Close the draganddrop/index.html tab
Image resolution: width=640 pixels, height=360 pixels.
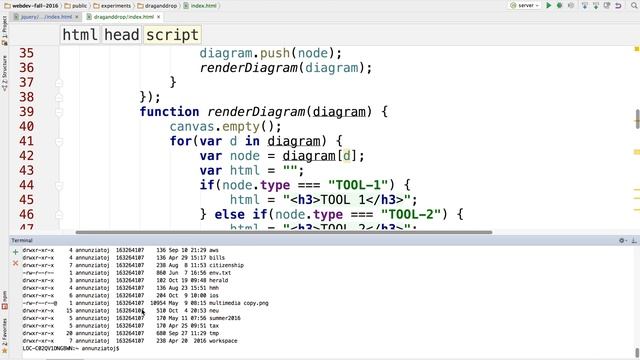coord(159,17)
